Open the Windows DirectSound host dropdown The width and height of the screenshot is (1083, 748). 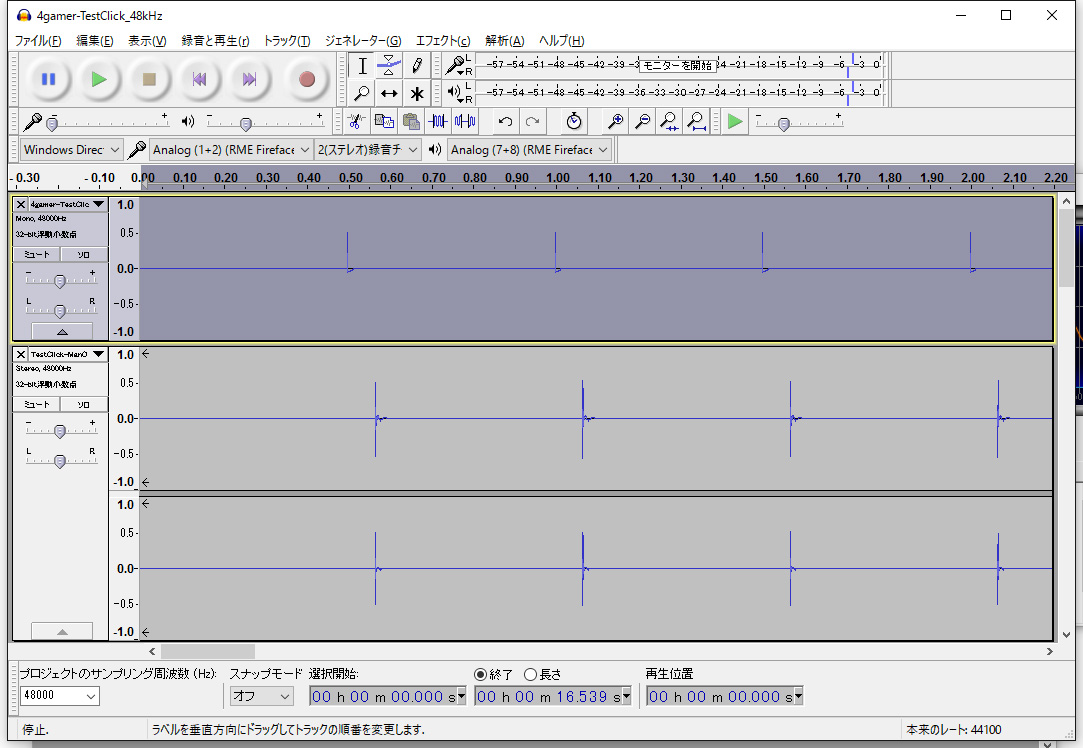click(71, 150)
